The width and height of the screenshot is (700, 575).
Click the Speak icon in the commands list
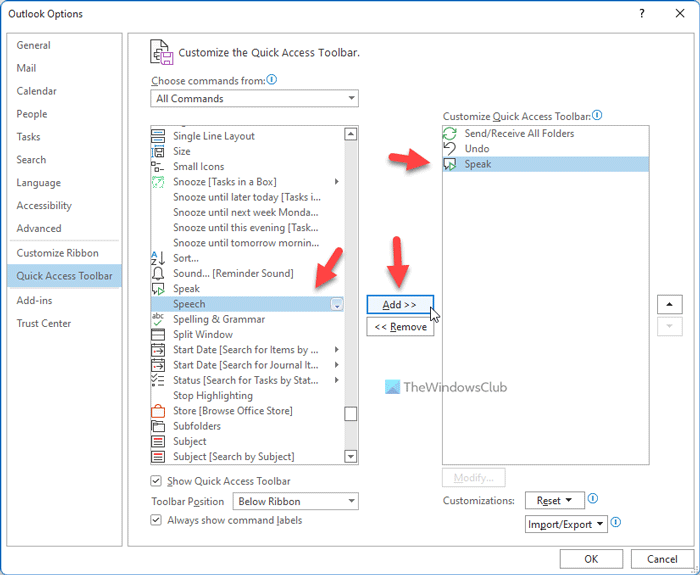[158, 289]
